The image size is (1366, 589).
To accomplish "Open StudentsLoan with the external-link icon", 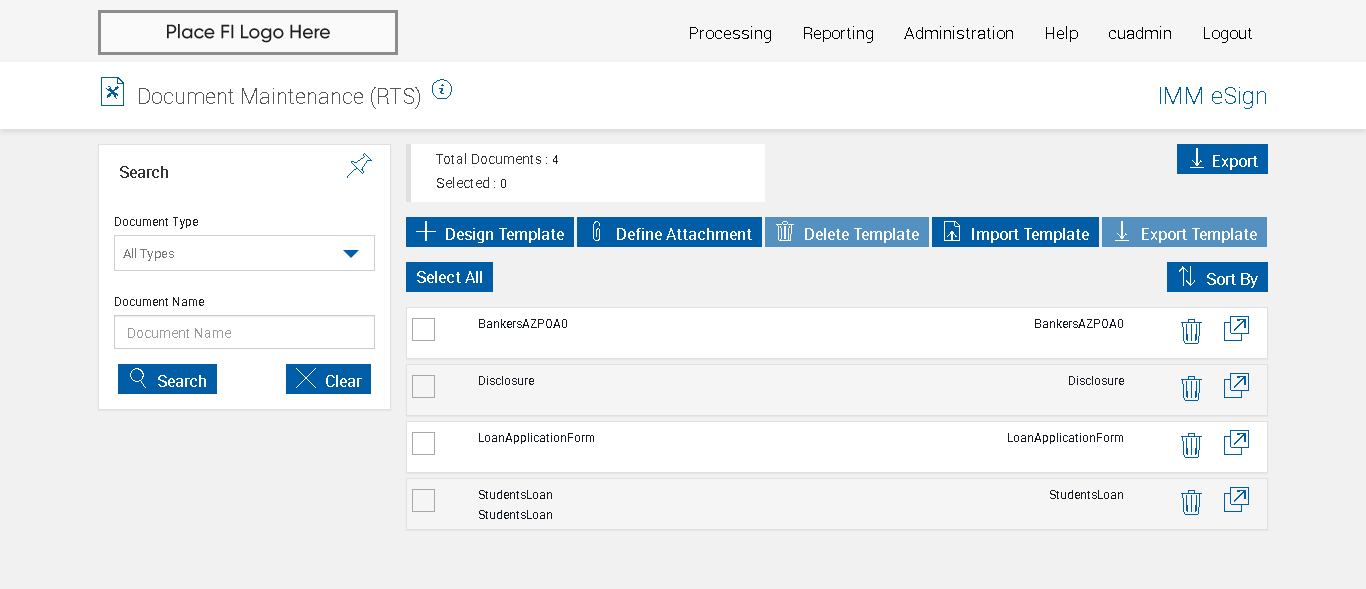I will tap(1236, 500).
